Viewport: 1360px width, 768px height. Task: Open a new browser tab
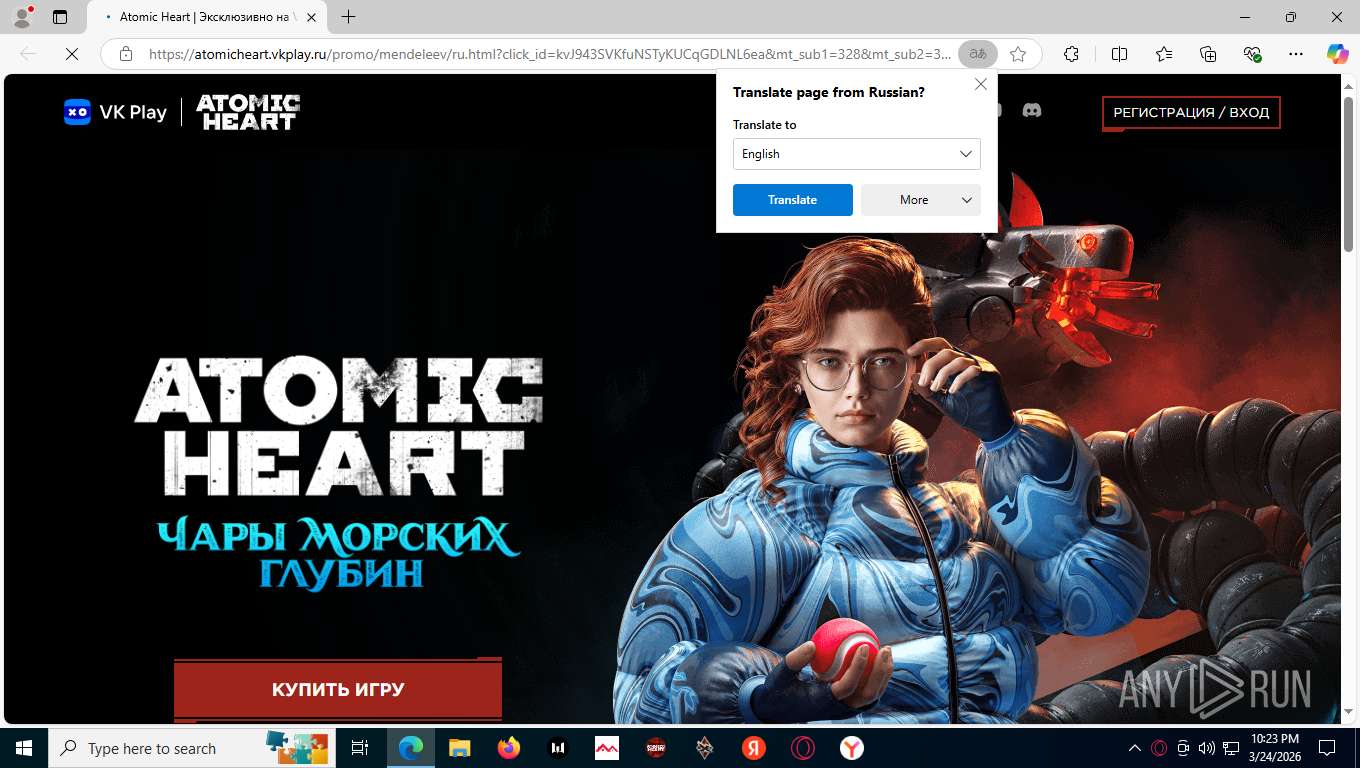pyautogui.click(x=348, y=17)
